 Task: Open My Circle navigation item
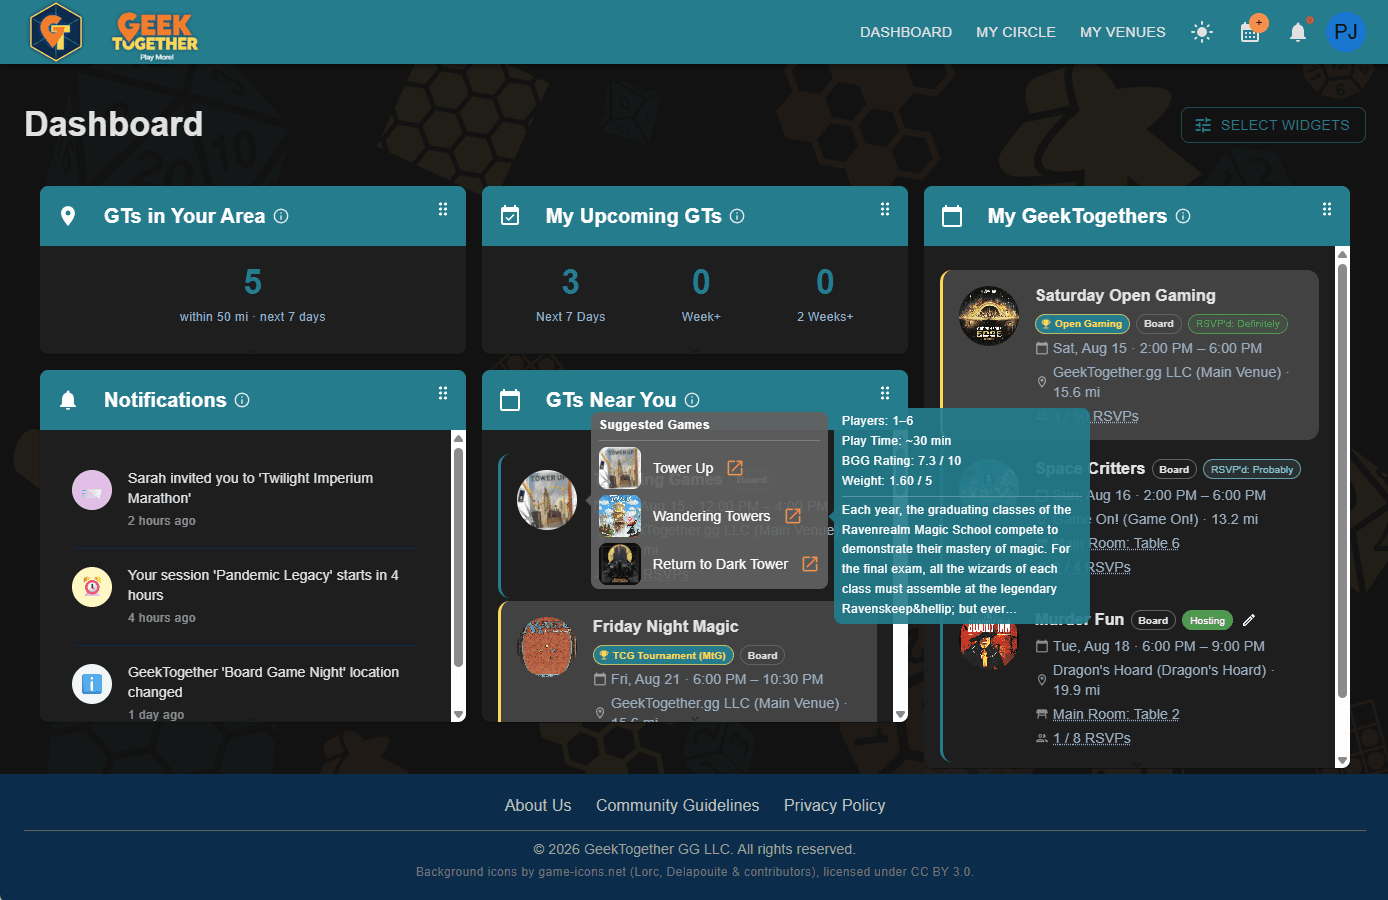1016,32
